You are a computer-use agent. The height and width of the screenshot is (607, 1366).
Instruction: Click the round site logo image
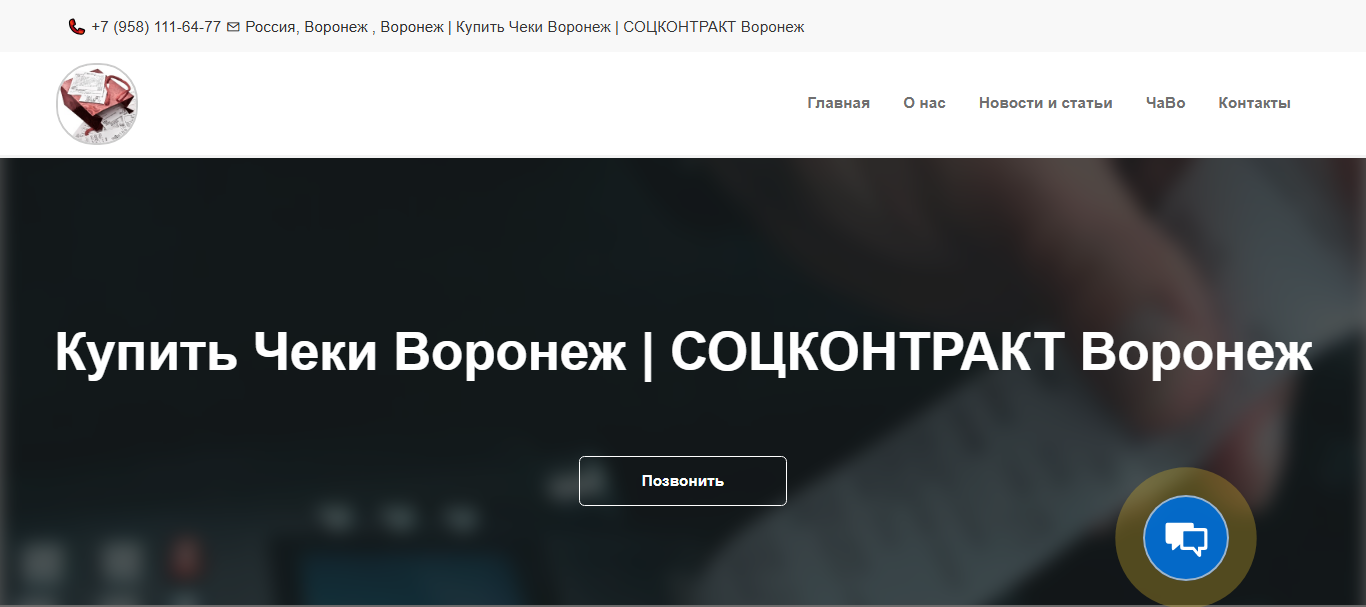(x=97, y=104)
